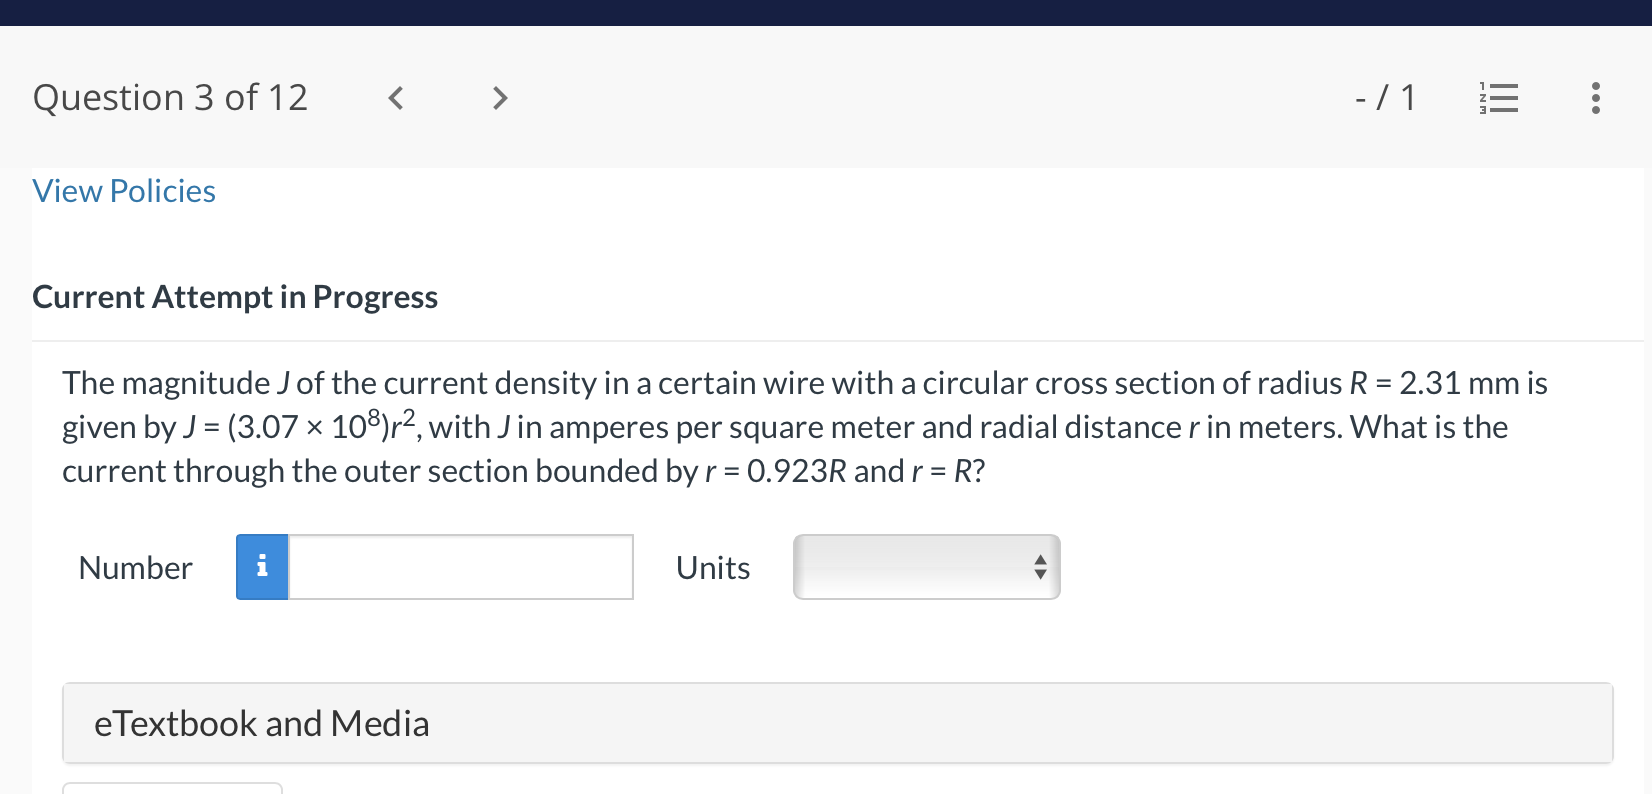
Task: Click the previous question chevron
Action: pyautogui.click(x=395, y=98)
